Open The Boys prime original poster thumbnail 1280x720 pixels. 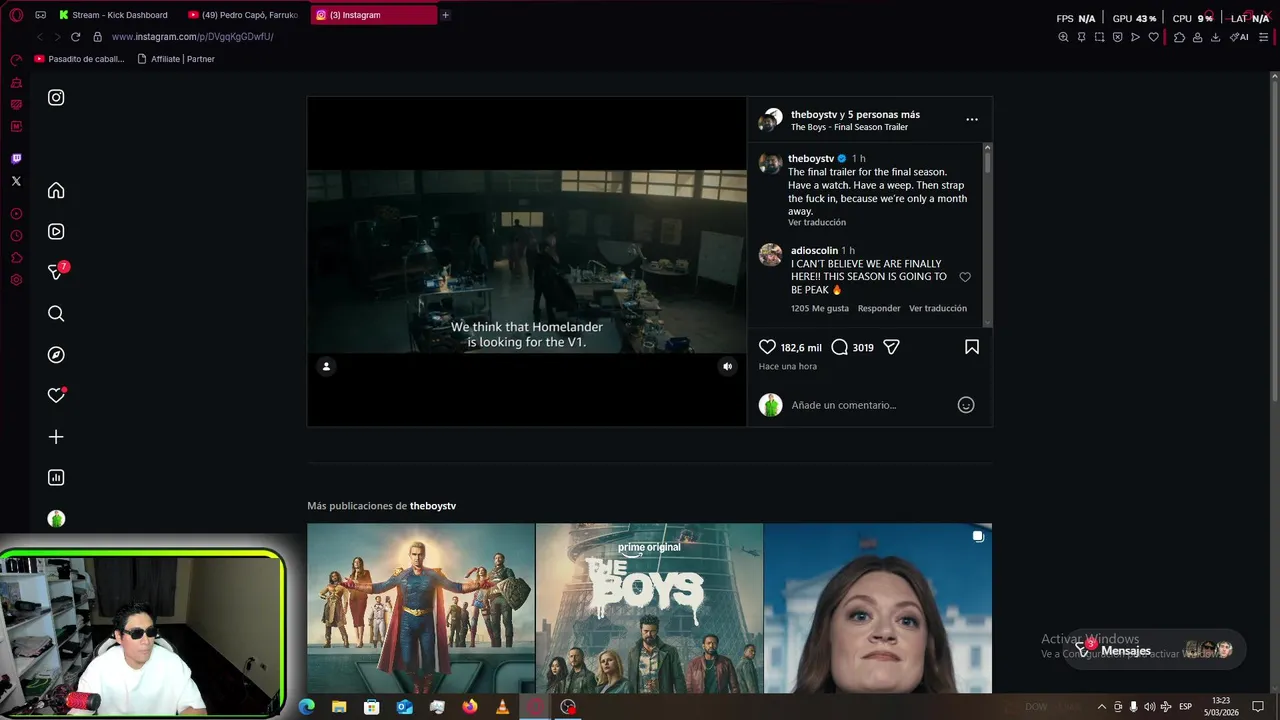[x=649, y=608]
